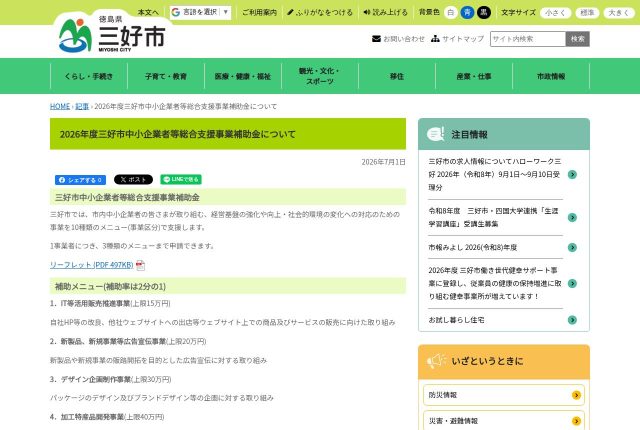The image size is (640, 430).
Task: Set text size to 小さく
Action: coord(555,13)
